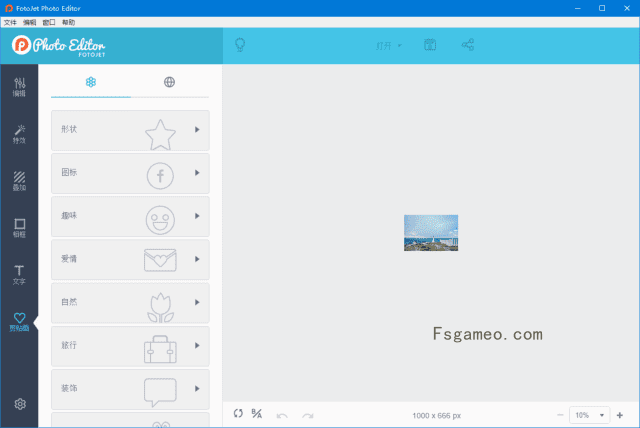The height and width of the screenshot is (428, 640).
Task: Select the 文字 text tool
Action: pos(19,274)
